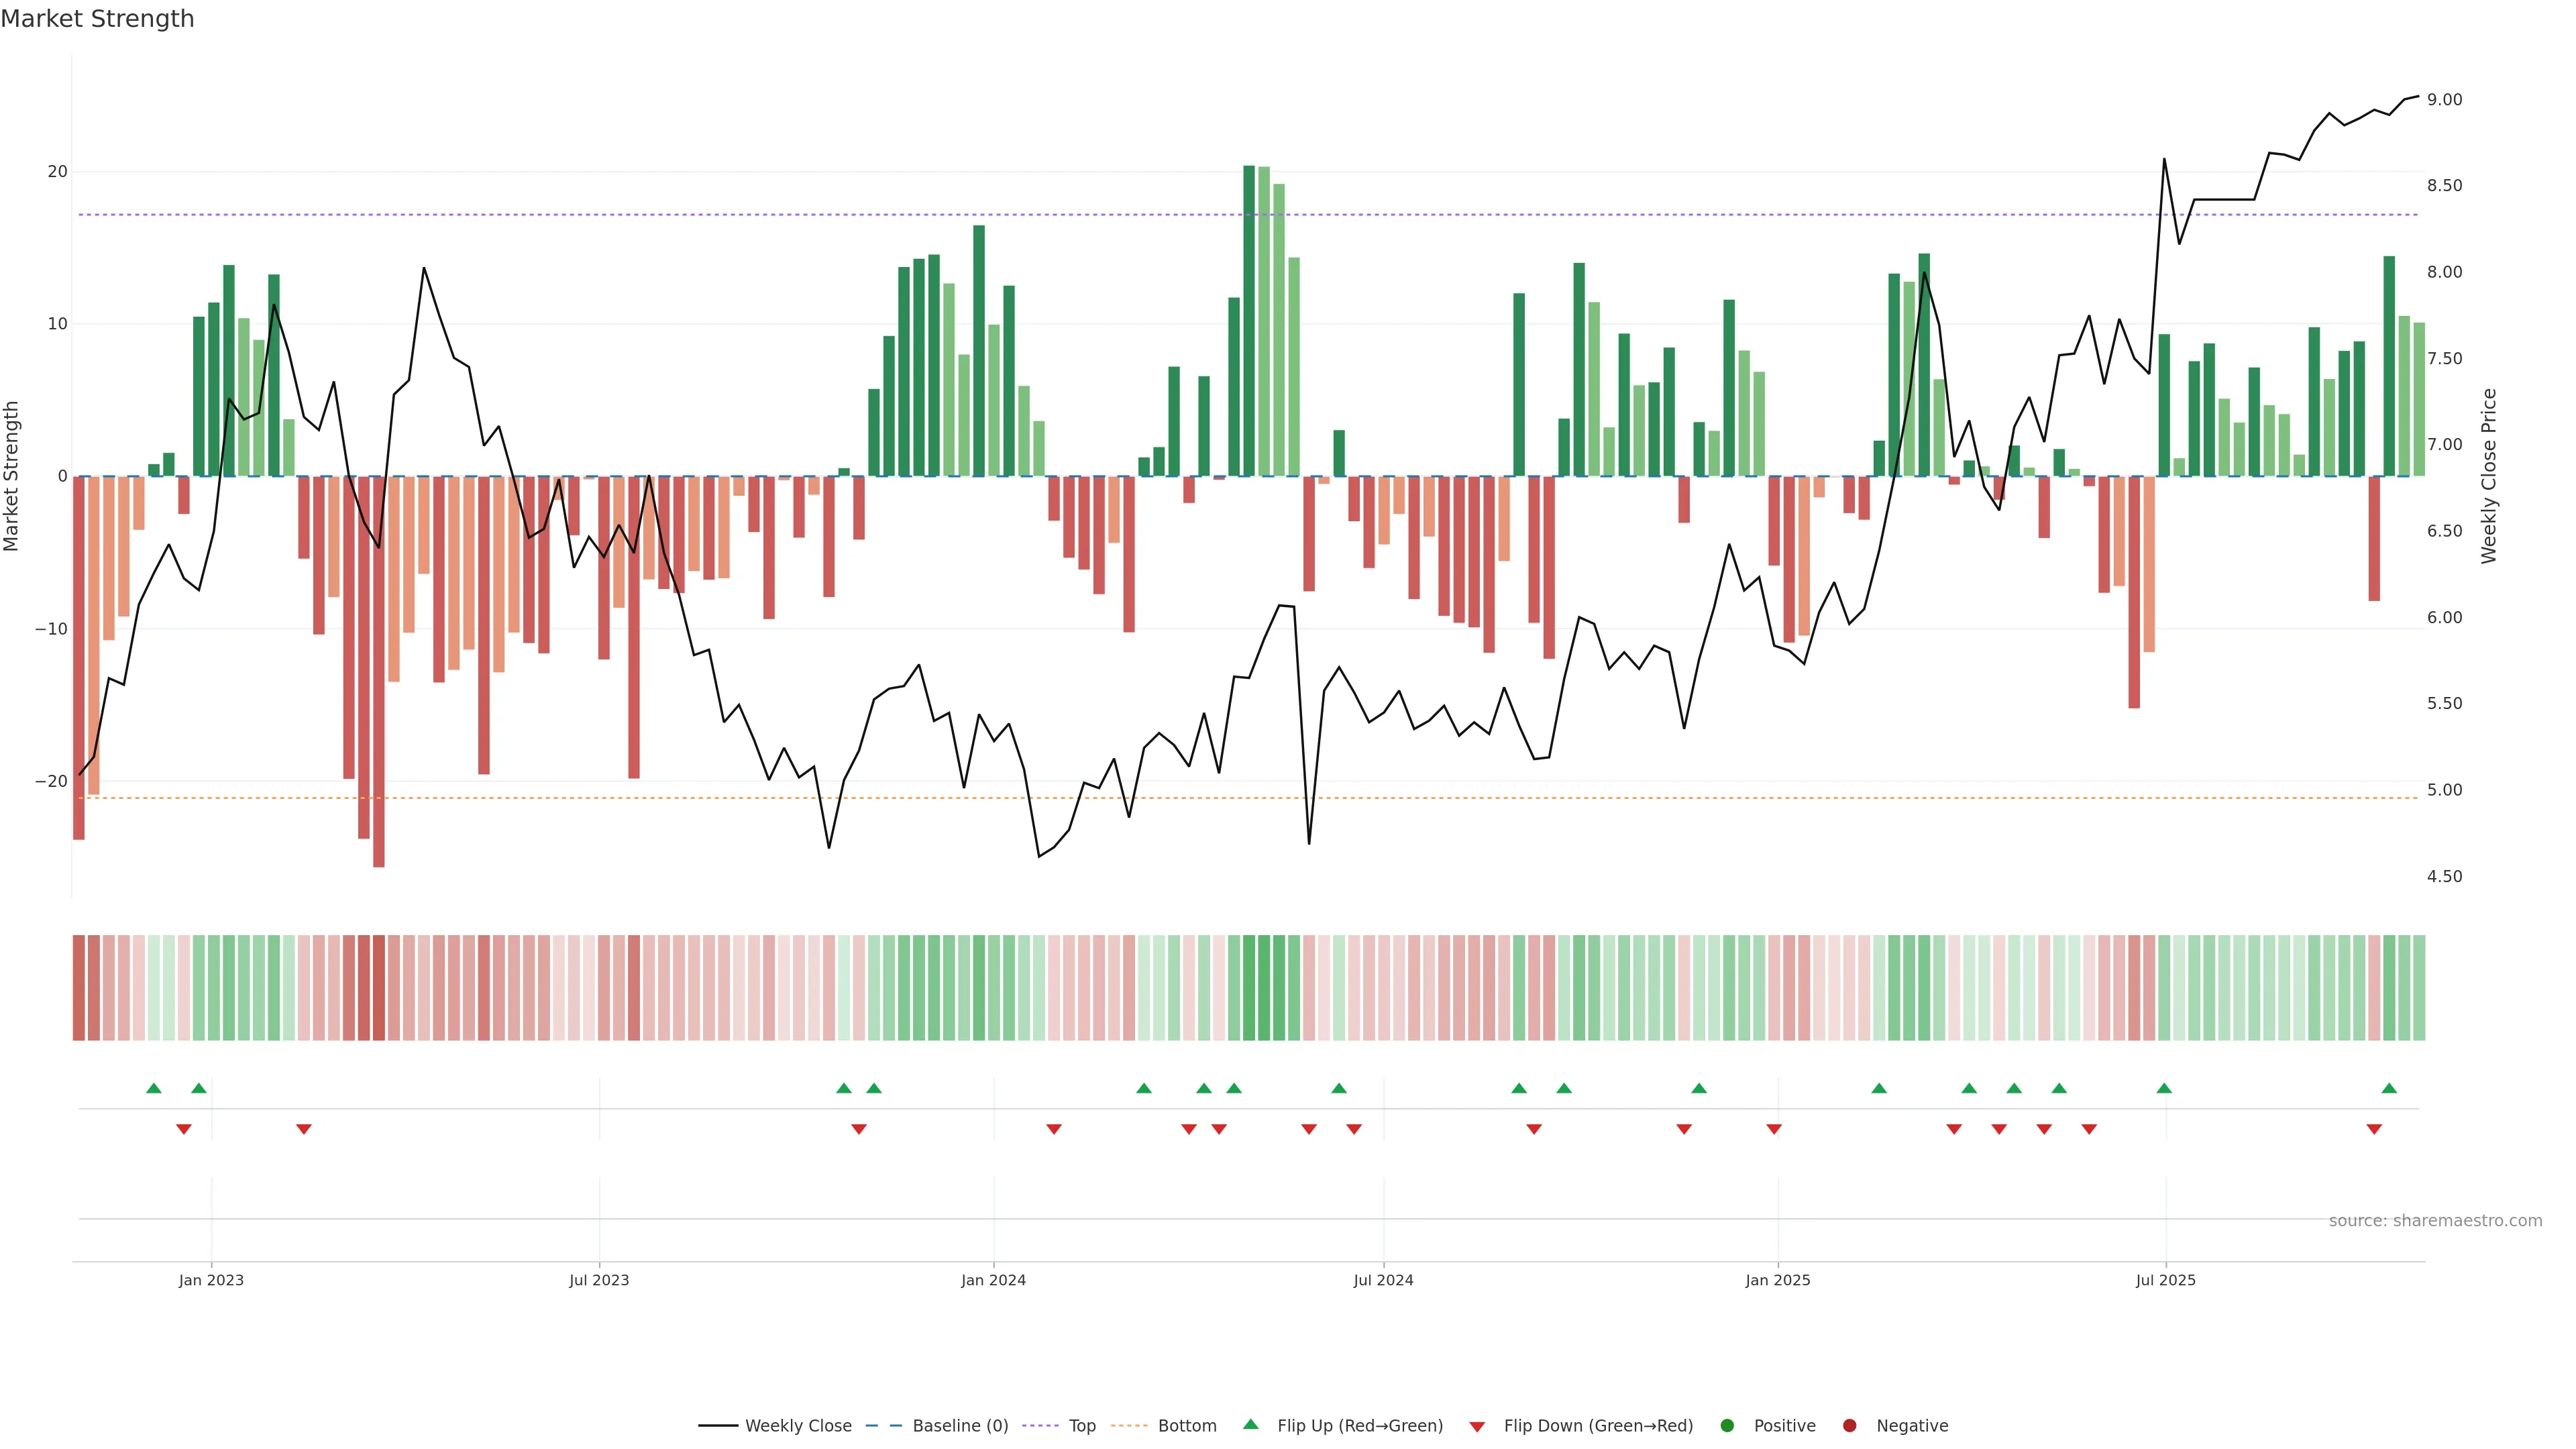The width and height of the screenshot is (2576, 1449).
Task: Click the Weekly Close Price axis title
Action: 2489,476
